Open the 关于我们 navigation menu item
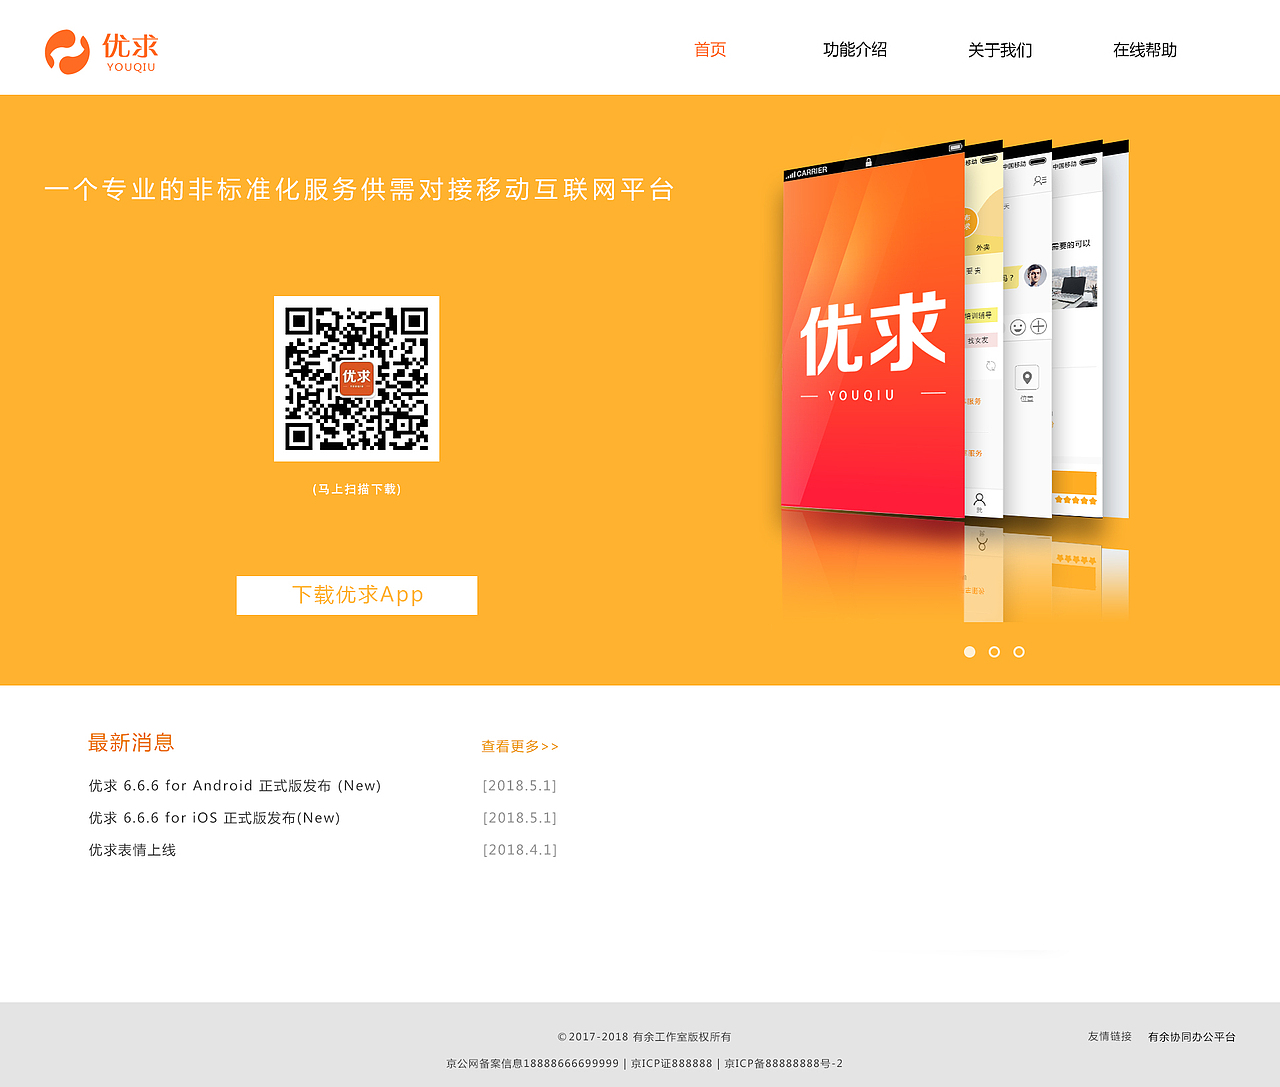The image size is (1280, 1087). coord(999,48)
